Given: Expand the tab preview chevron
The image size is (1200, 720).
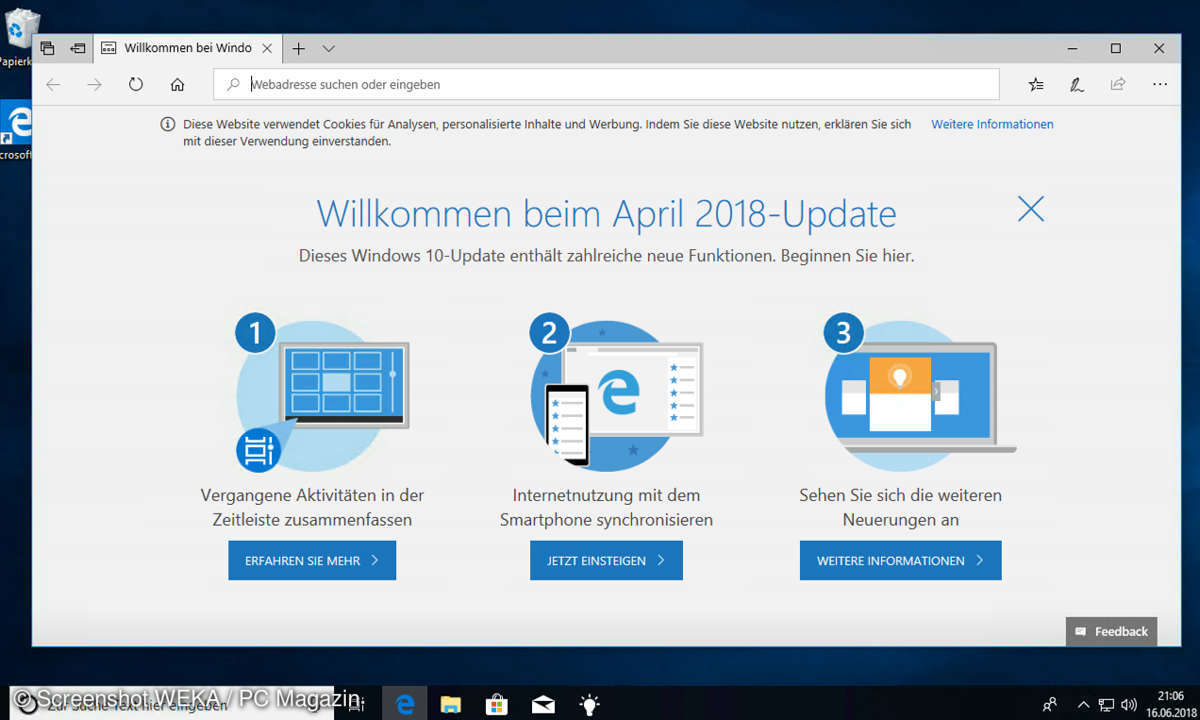Looking at the screenshot, I should pos(328,48).
